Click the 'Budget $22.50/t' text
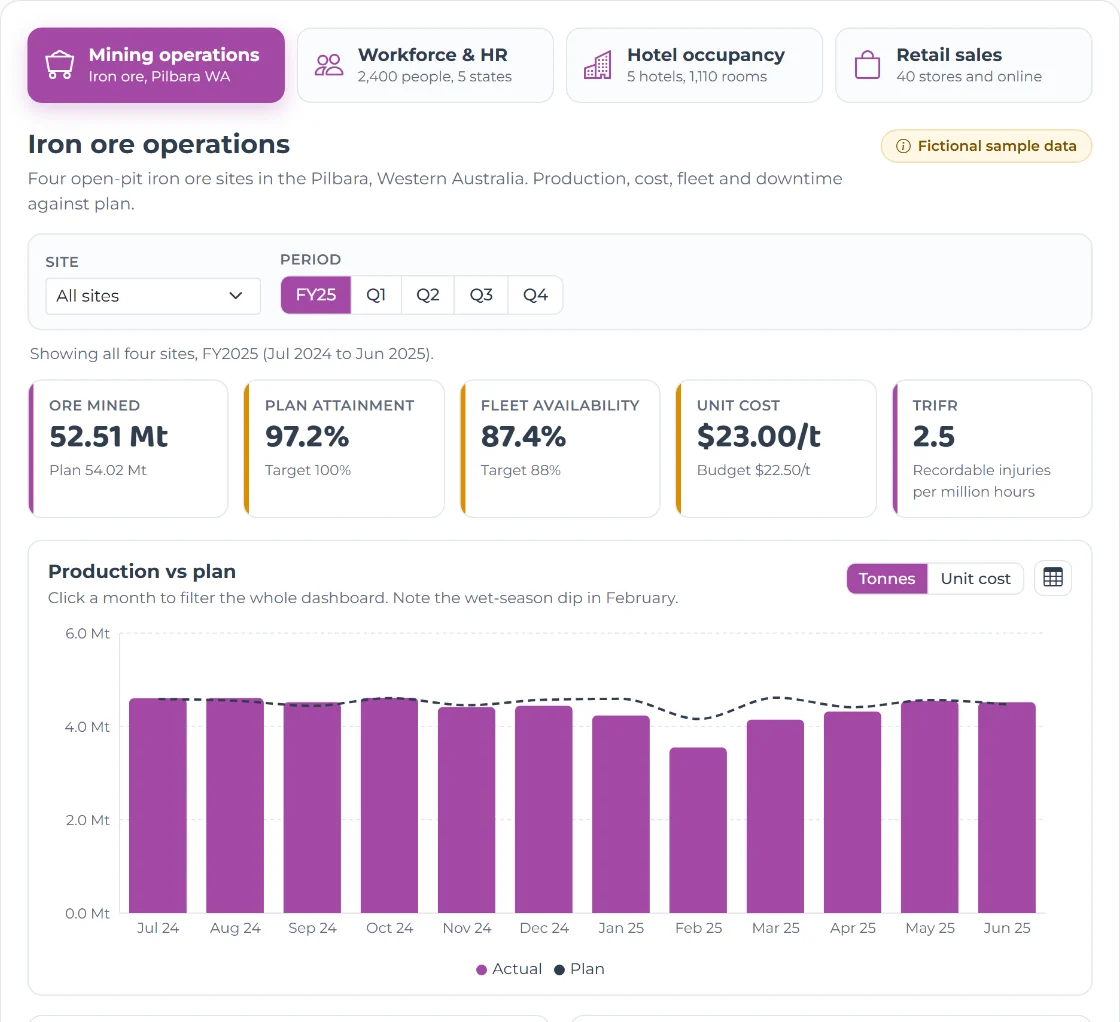The width and height of the screenshot is (1120, 1022). (x=754, y=470)
